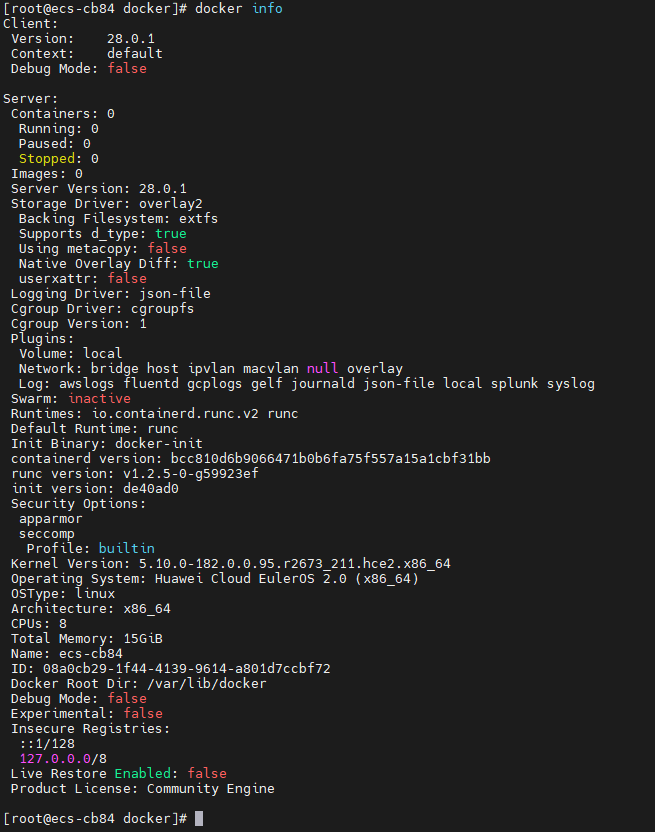Click the Docker ID value 08a0cb29
The image size is (655, 832).
click(x=186, y=669)
